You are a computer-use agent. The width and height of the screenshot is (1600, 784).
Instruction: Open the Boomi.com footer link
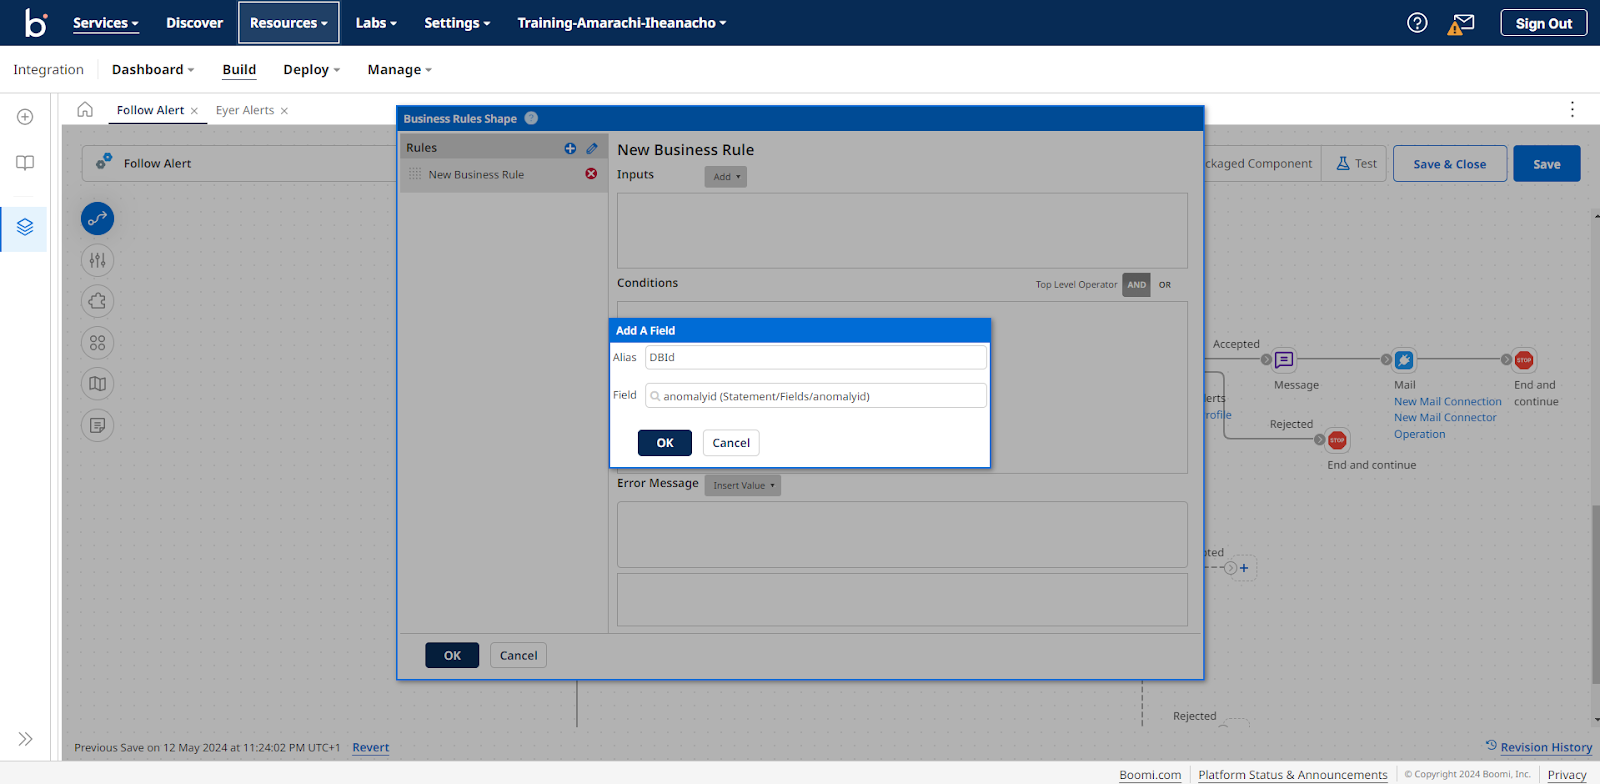click(x=1150, y=775)
